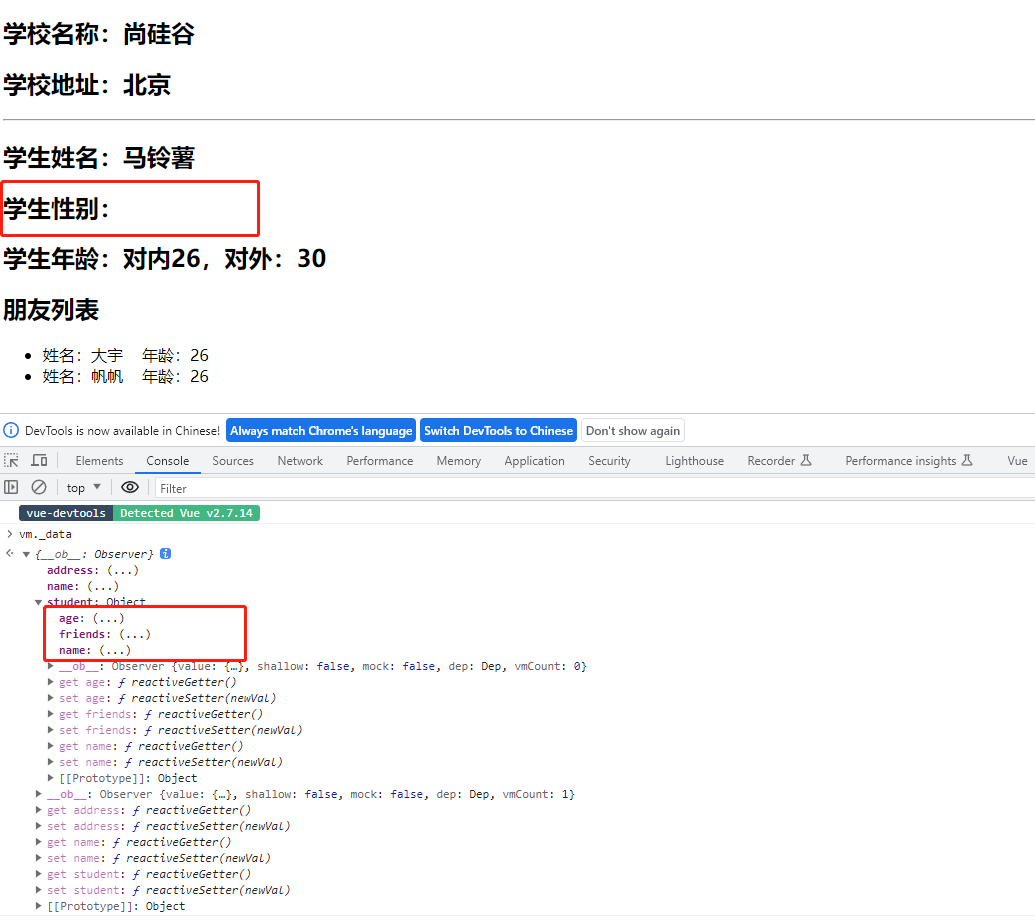Open the Security tab
The image size is (1035, 920).
(609, 461)
